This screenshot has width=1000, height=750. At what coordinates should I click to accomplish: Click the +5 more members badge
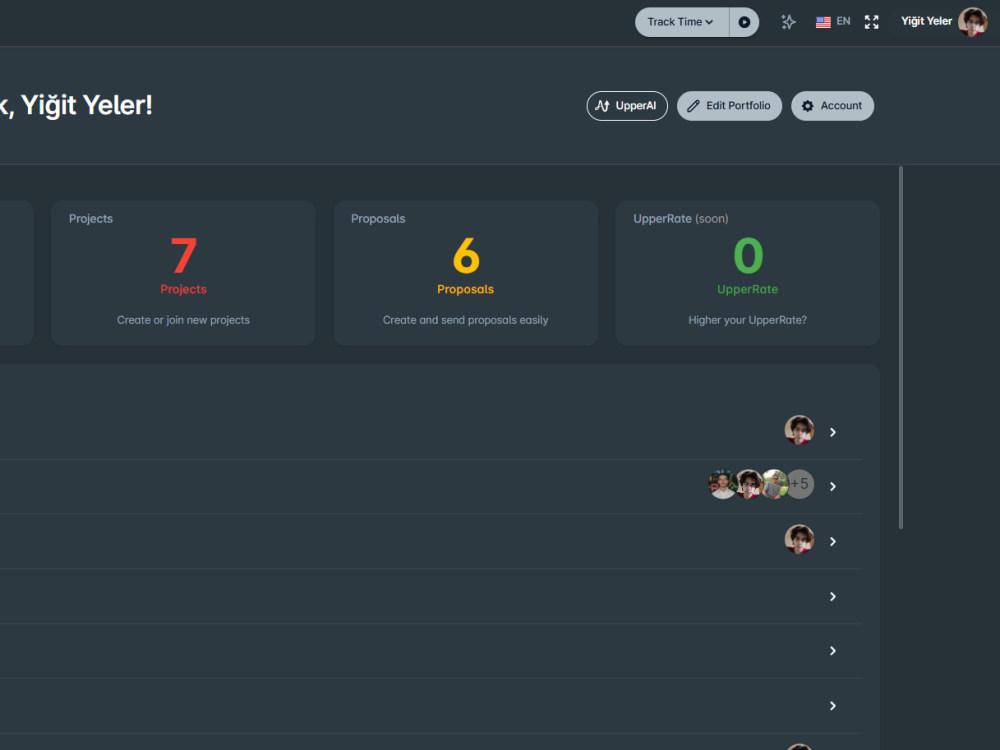tap(800, 484)
